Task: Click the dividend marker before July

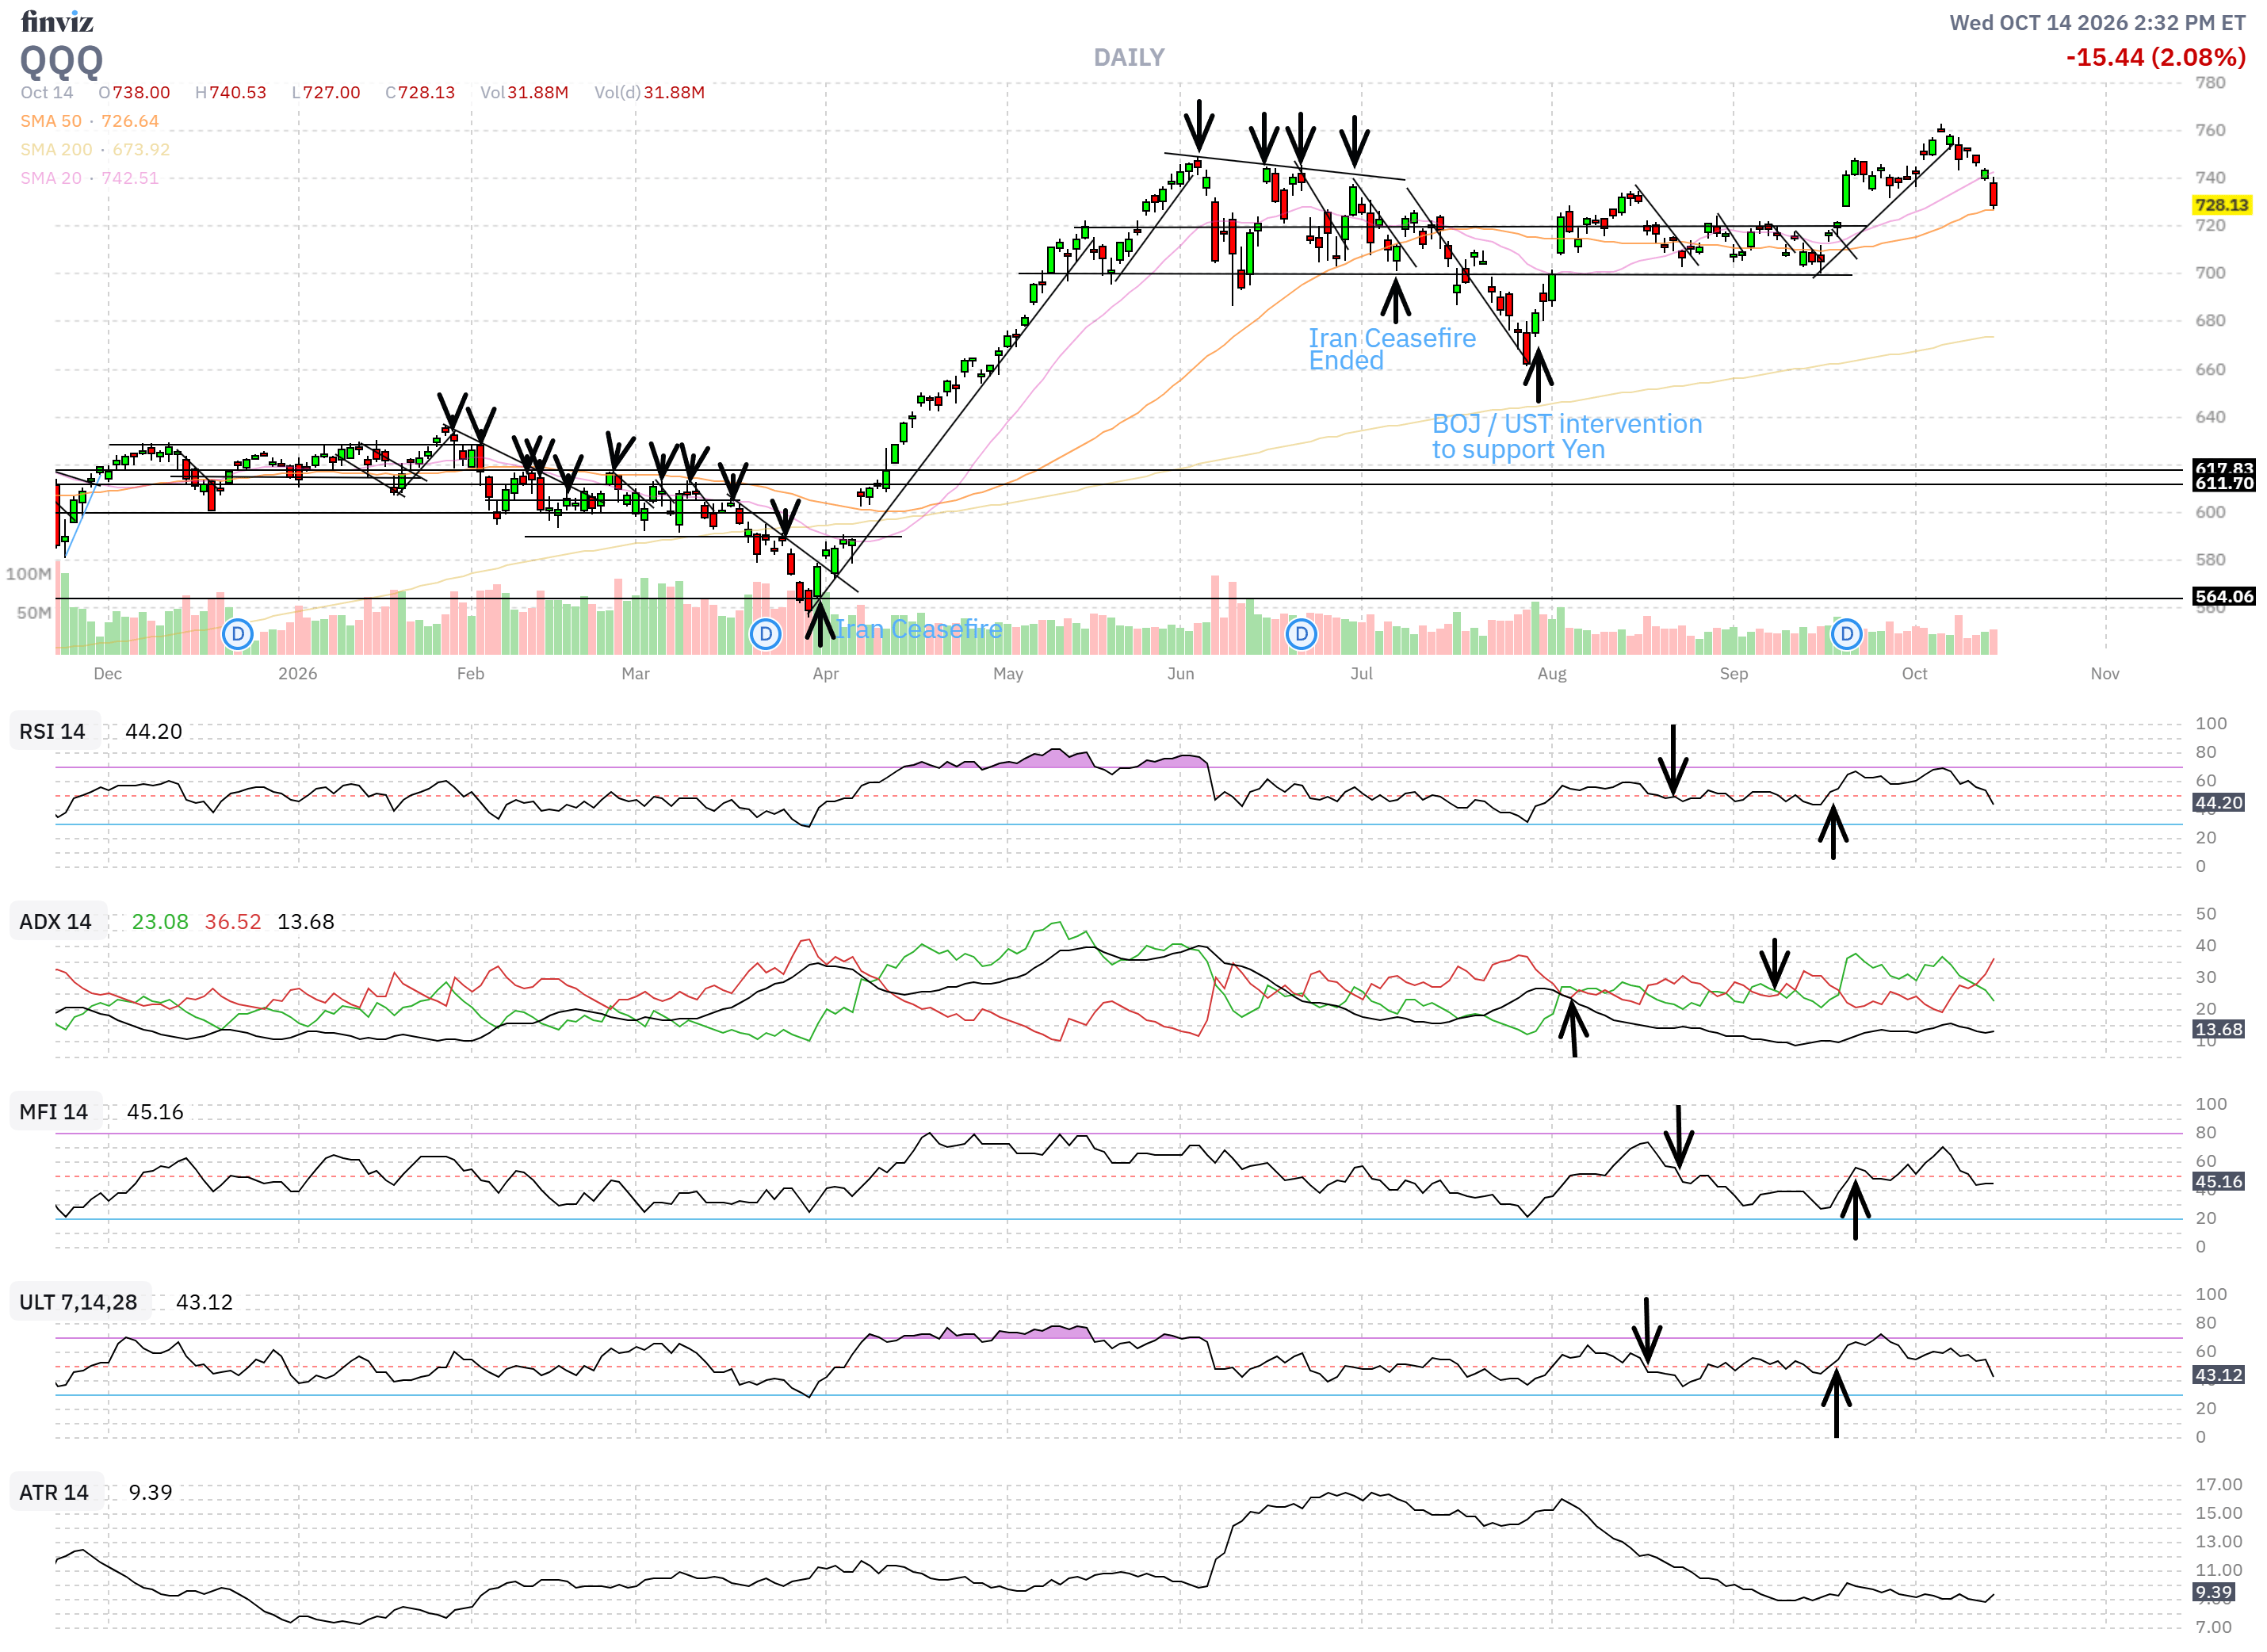Action: click(x=1301, y=634)
